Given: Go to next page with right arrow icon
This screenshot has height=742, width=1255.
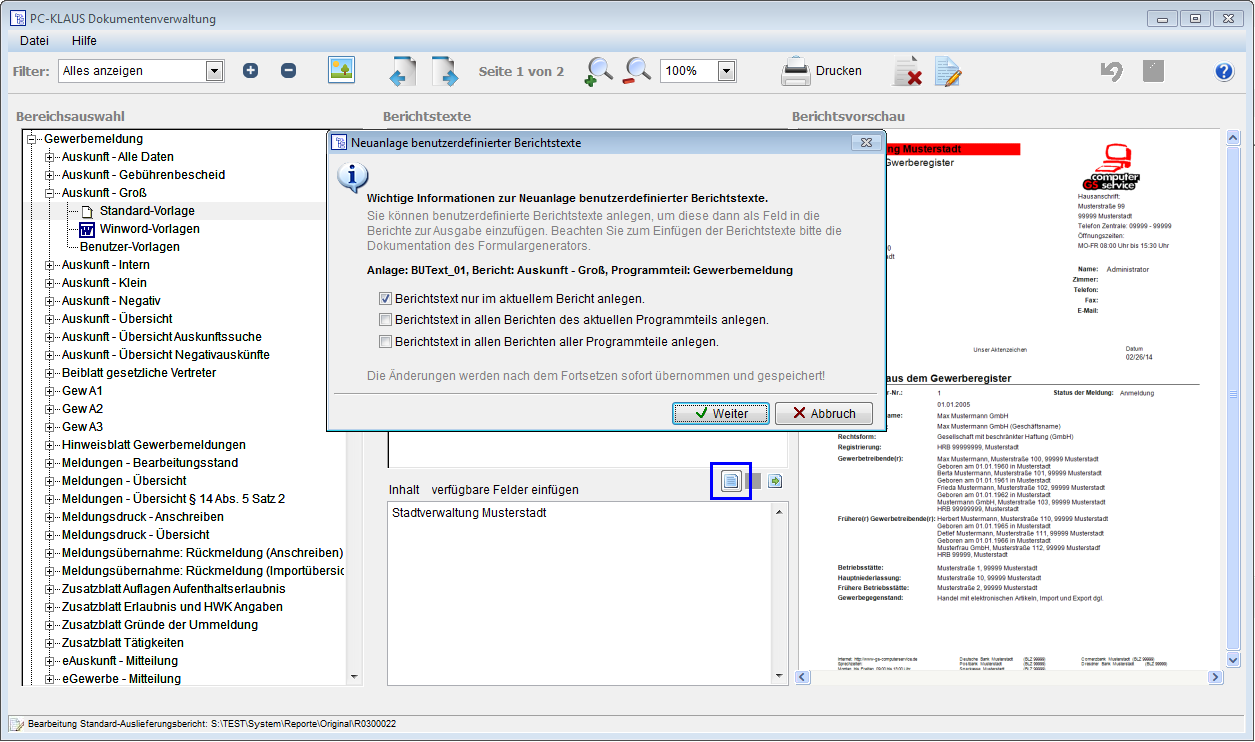Looking at the screenshot, I should point(444,71).
